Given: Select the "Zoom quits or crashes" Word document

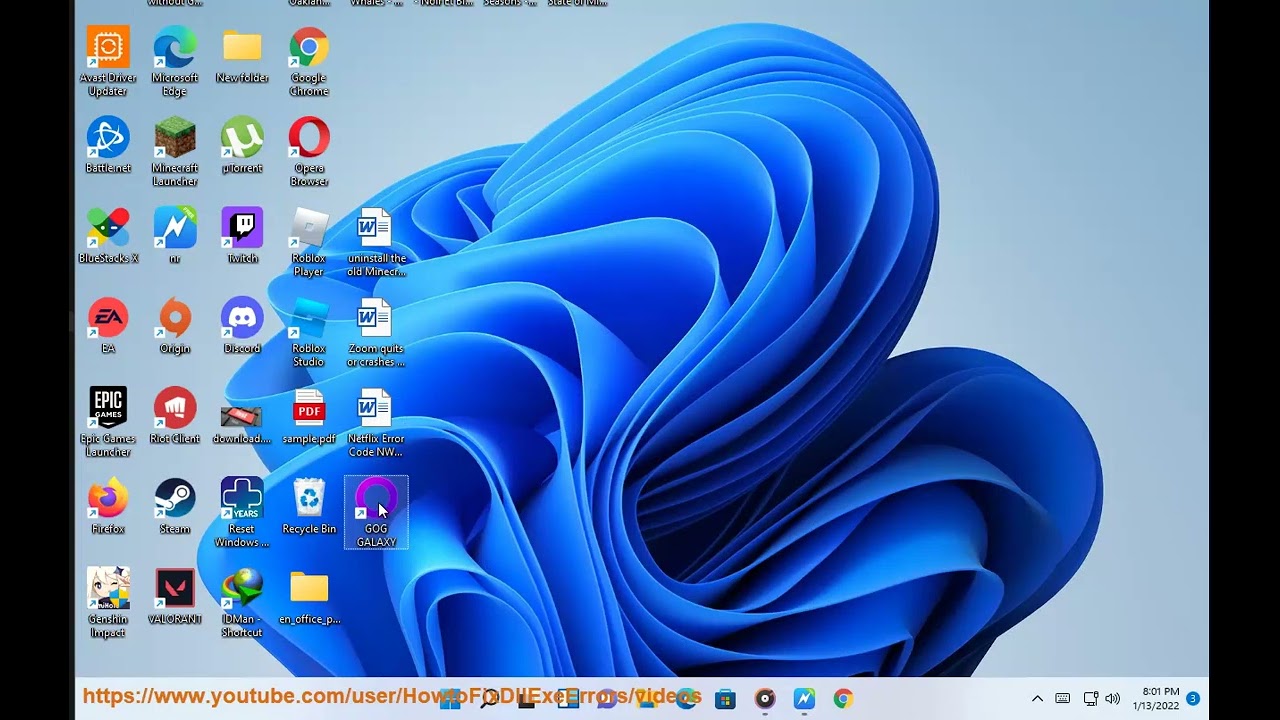Looking at the screenshot, I should 376,332.
